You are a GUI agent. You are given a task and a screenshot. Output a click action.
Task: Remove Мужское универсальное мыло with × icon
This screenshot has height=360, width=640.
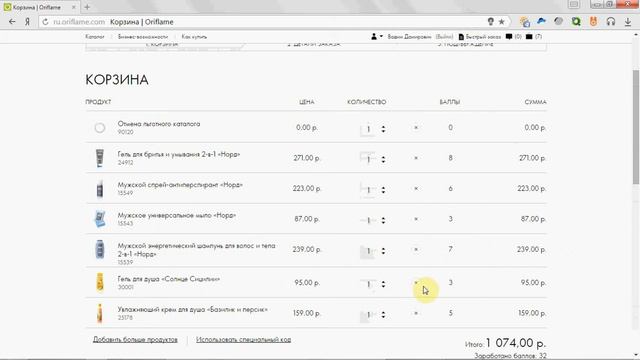pos(416,219)
